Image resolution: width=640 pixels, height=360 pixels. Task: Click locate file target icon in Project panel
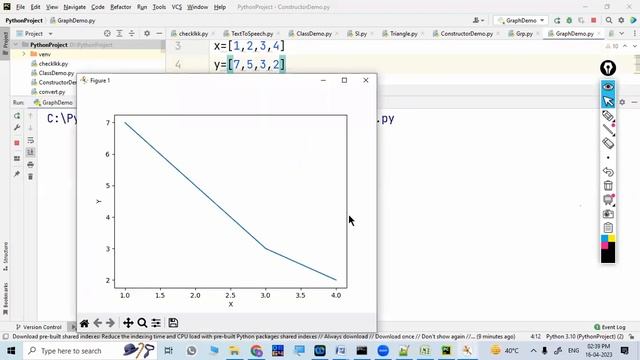click(x=107, y=33)
